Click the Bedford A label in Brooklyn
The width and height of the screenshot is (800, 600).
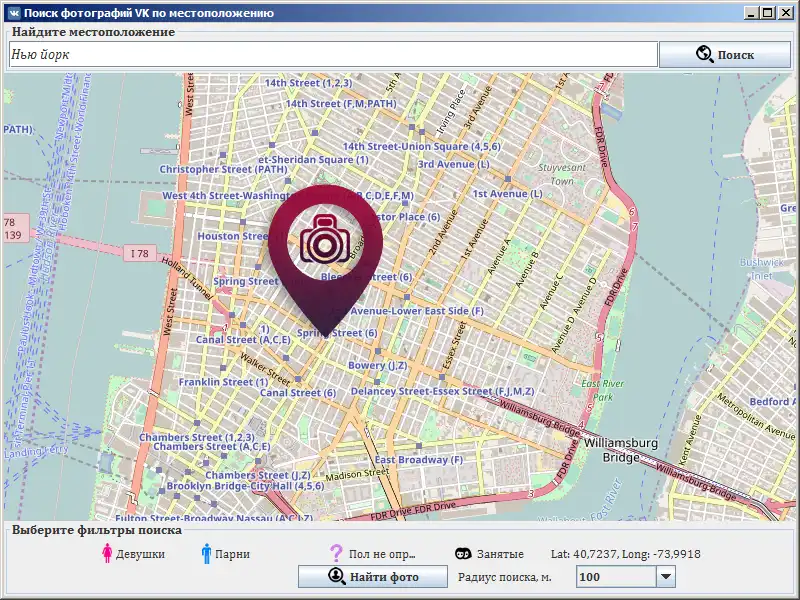point(772,402)
